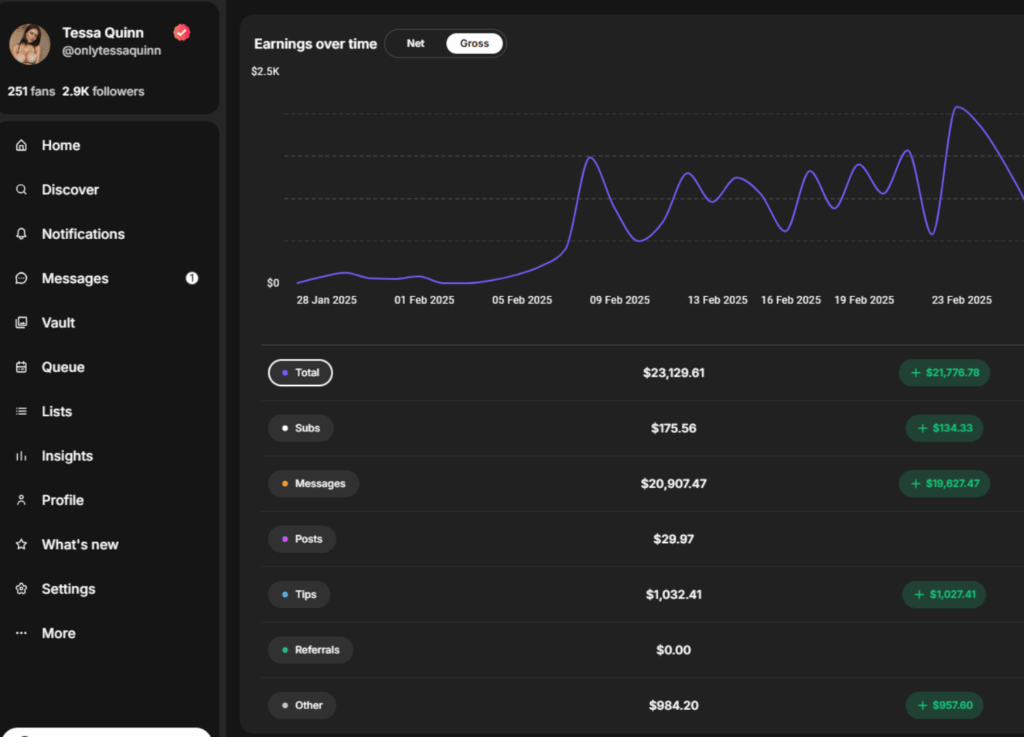Open Messages chat bubble icon

pyautogui.click(x=21, y=279)
